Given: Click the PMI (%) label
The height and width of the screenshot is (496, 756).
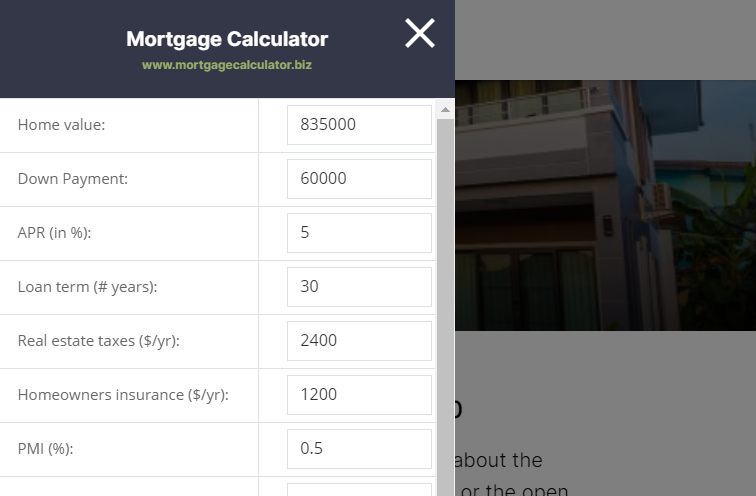Looking at the screenshot, I should [45, 449].
